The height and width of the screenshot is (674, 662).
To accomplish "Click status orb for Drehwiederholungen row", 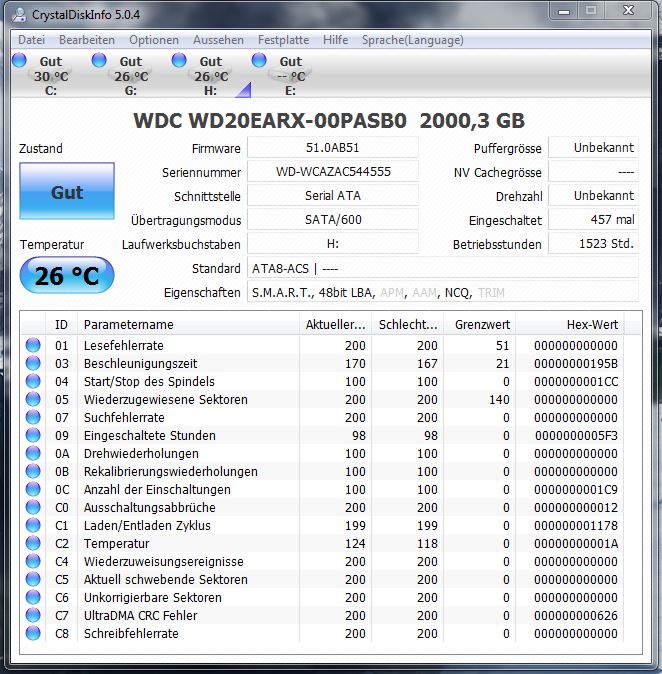I will [33, 453].
